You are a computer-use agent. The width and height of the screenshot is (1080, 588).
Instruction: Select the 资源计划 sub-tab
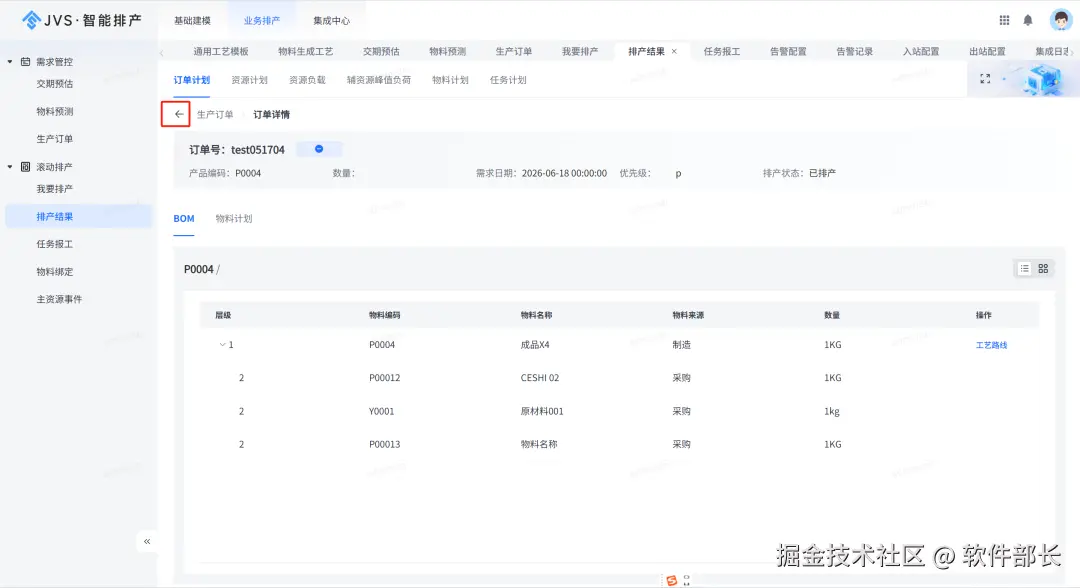[x=249, y=80]
